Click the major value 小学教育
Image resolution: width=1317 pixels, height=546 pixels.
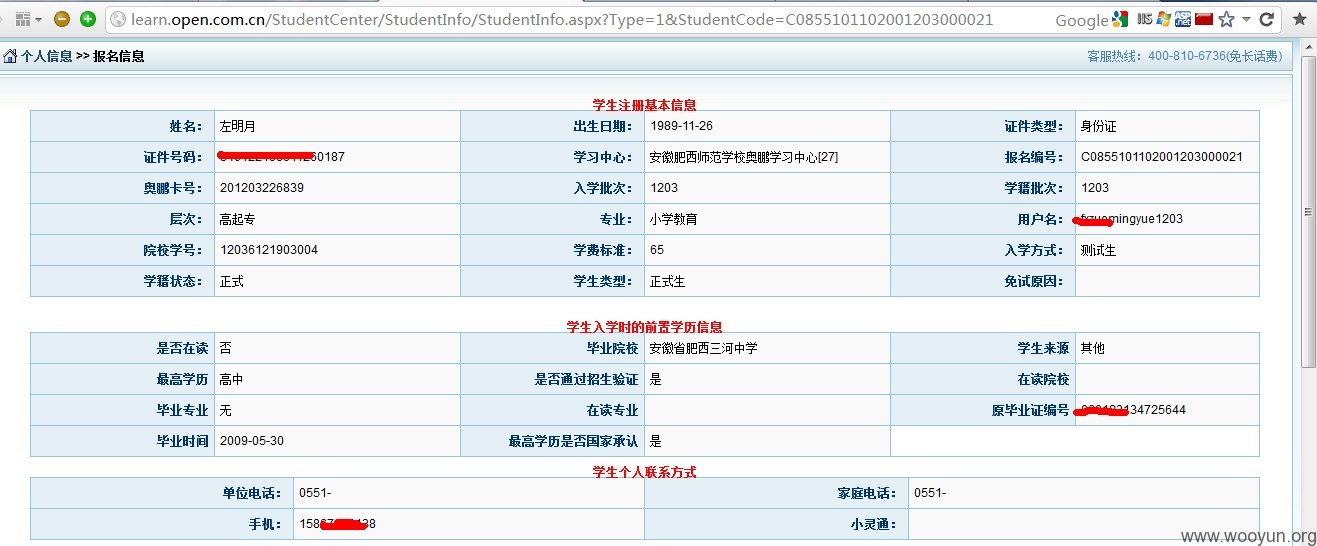(673, 219)
